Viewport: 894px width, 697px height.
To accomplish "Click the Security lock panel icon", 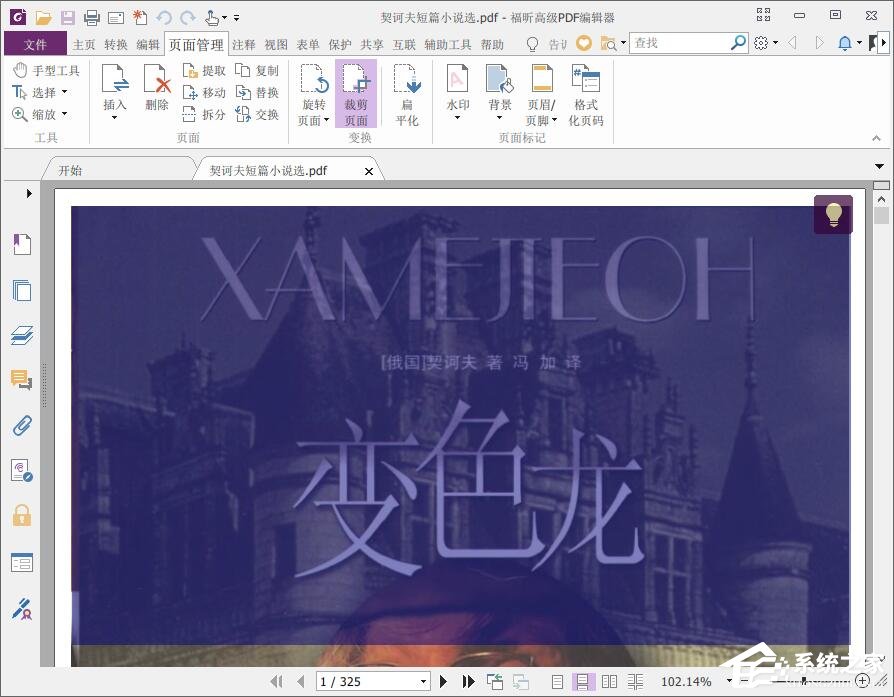I will coord(22,516).
